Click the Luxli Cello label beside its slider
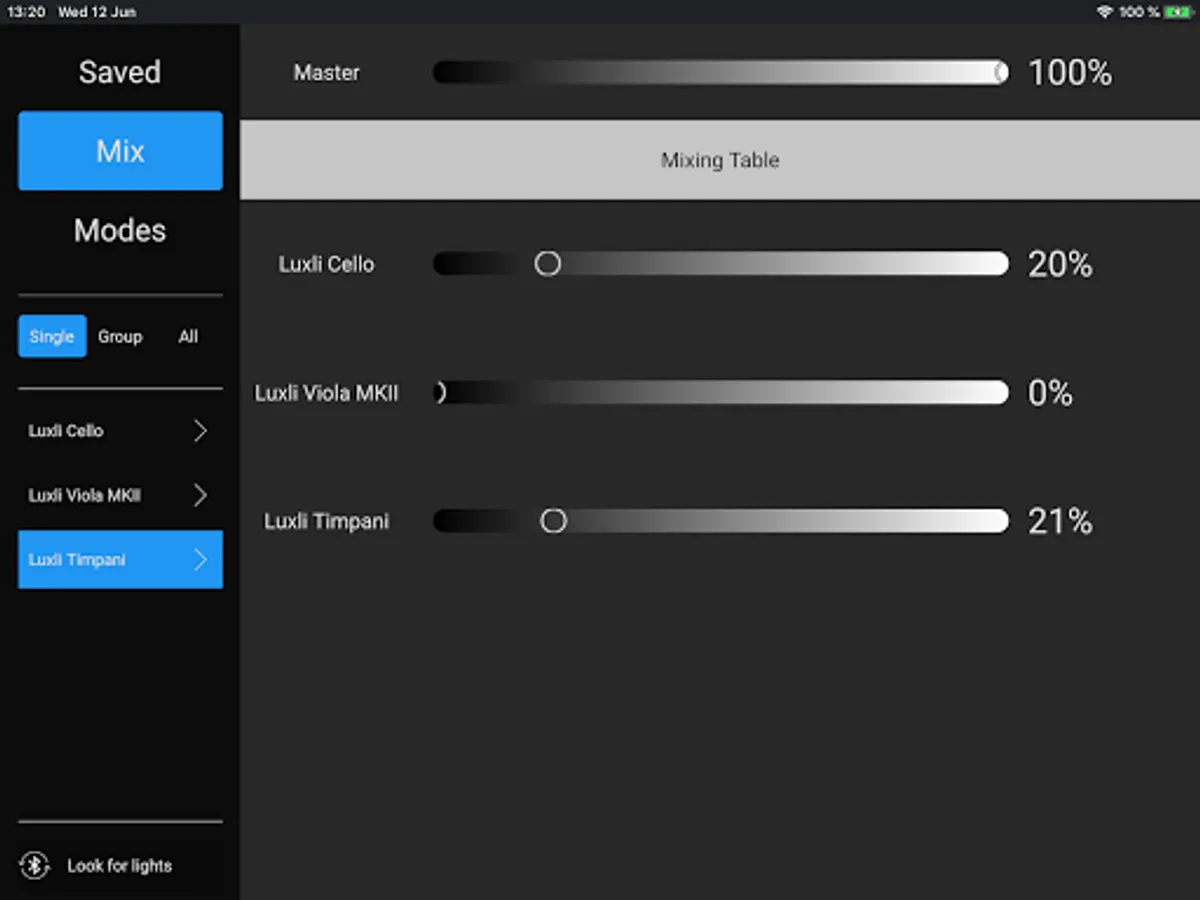Screen dimensions: 1200x900 (x=326, y=265)
